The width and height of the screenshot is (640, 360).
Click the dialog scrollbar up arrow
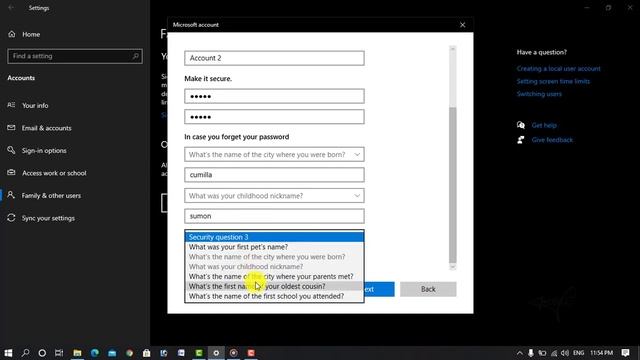452,49
